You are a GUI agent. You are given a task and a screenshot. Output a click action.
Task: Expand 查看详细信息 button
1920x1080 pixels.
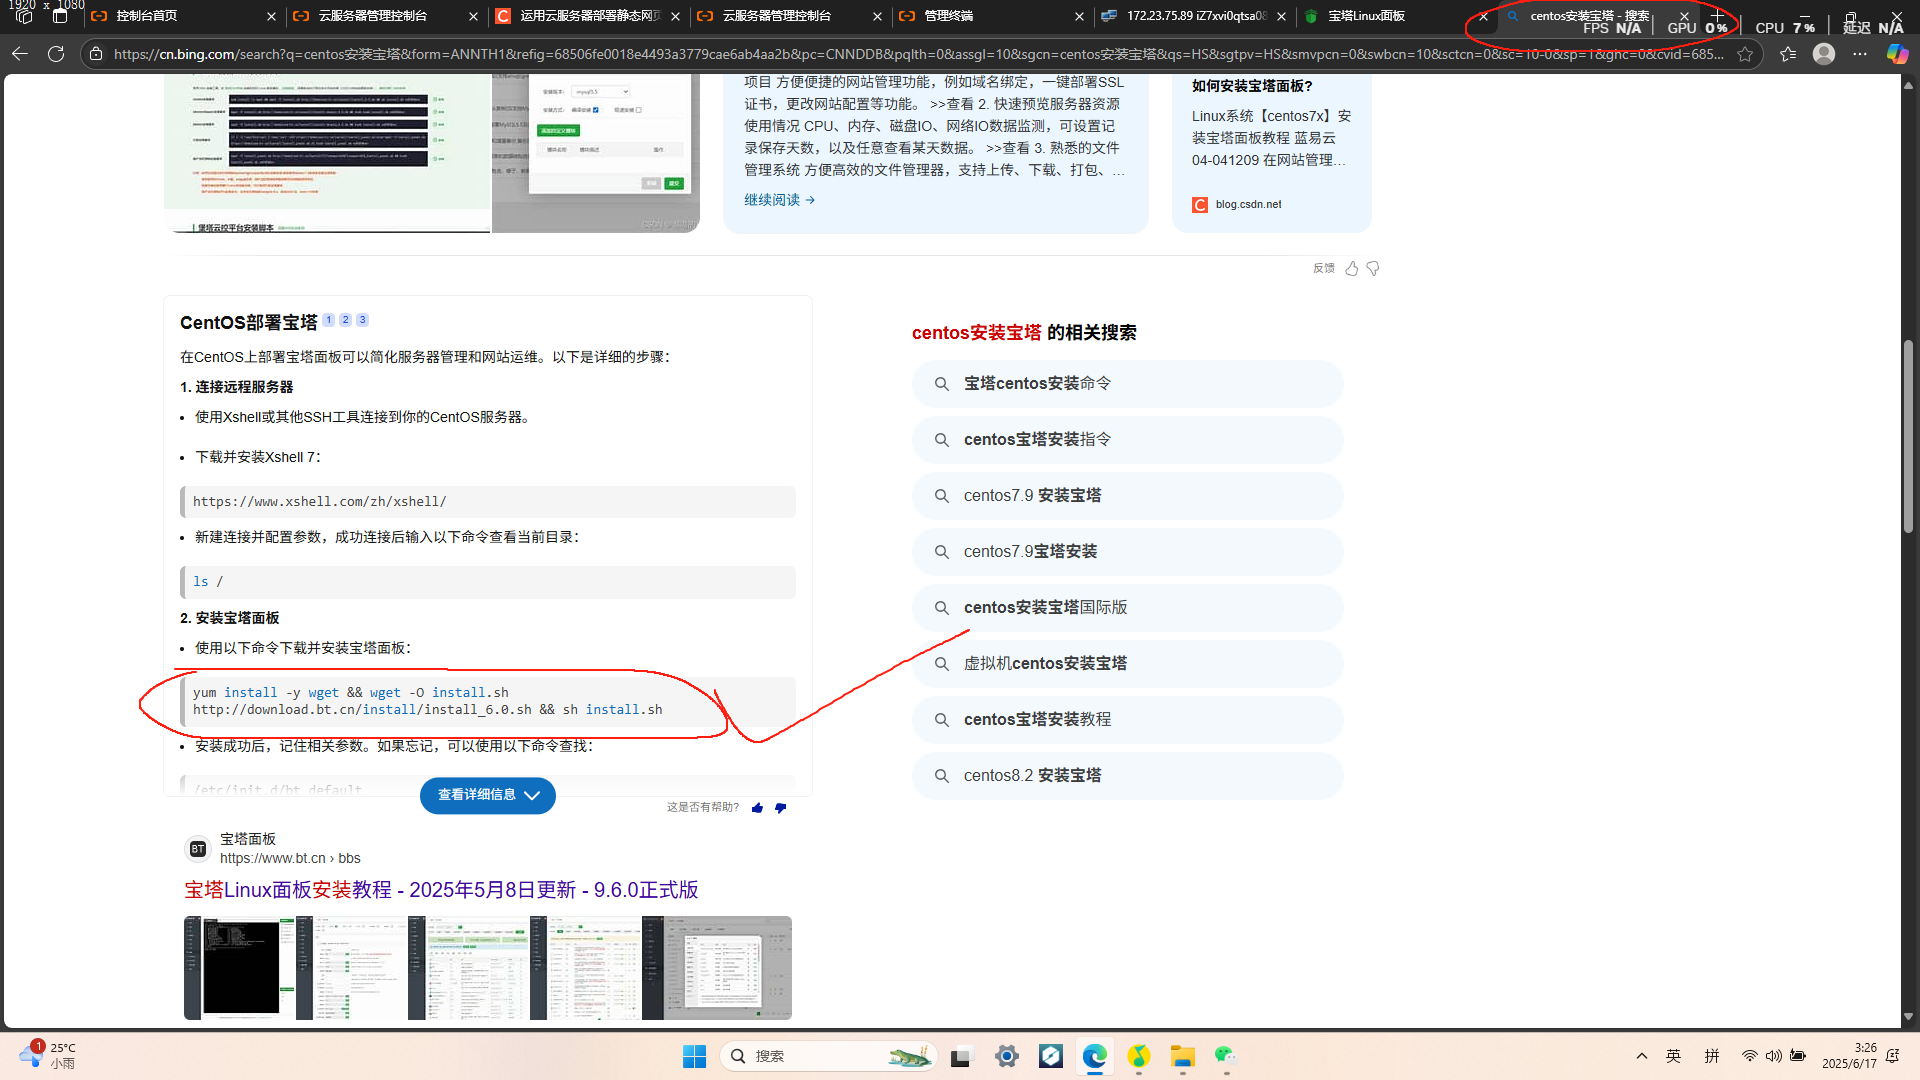[x=487, y=795]
